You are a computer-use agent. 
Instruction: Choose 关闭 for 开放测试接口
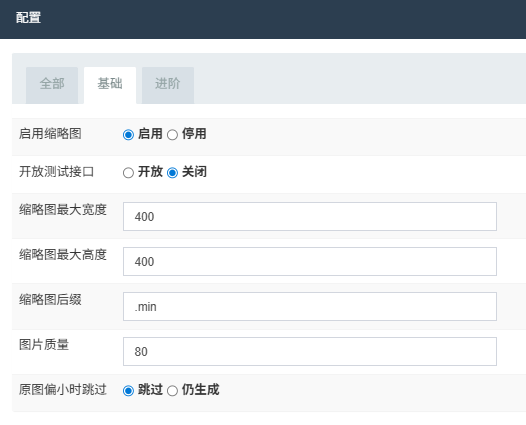(x=172, y=173)
